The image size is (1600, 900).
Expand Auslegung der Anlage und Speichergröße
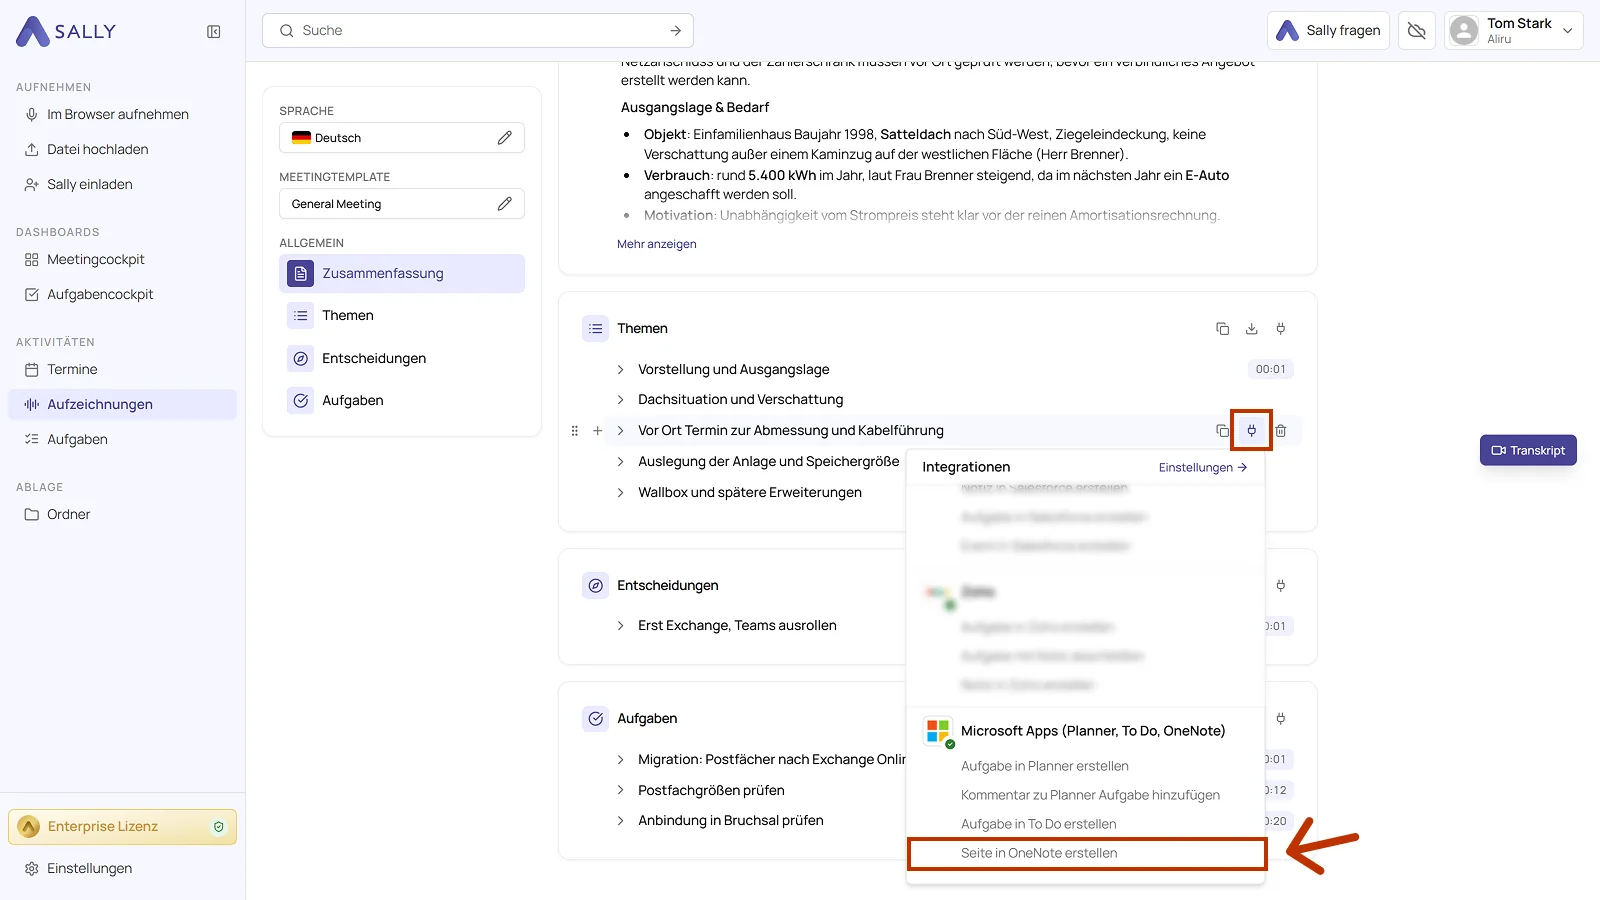click(x=620, y=462)
